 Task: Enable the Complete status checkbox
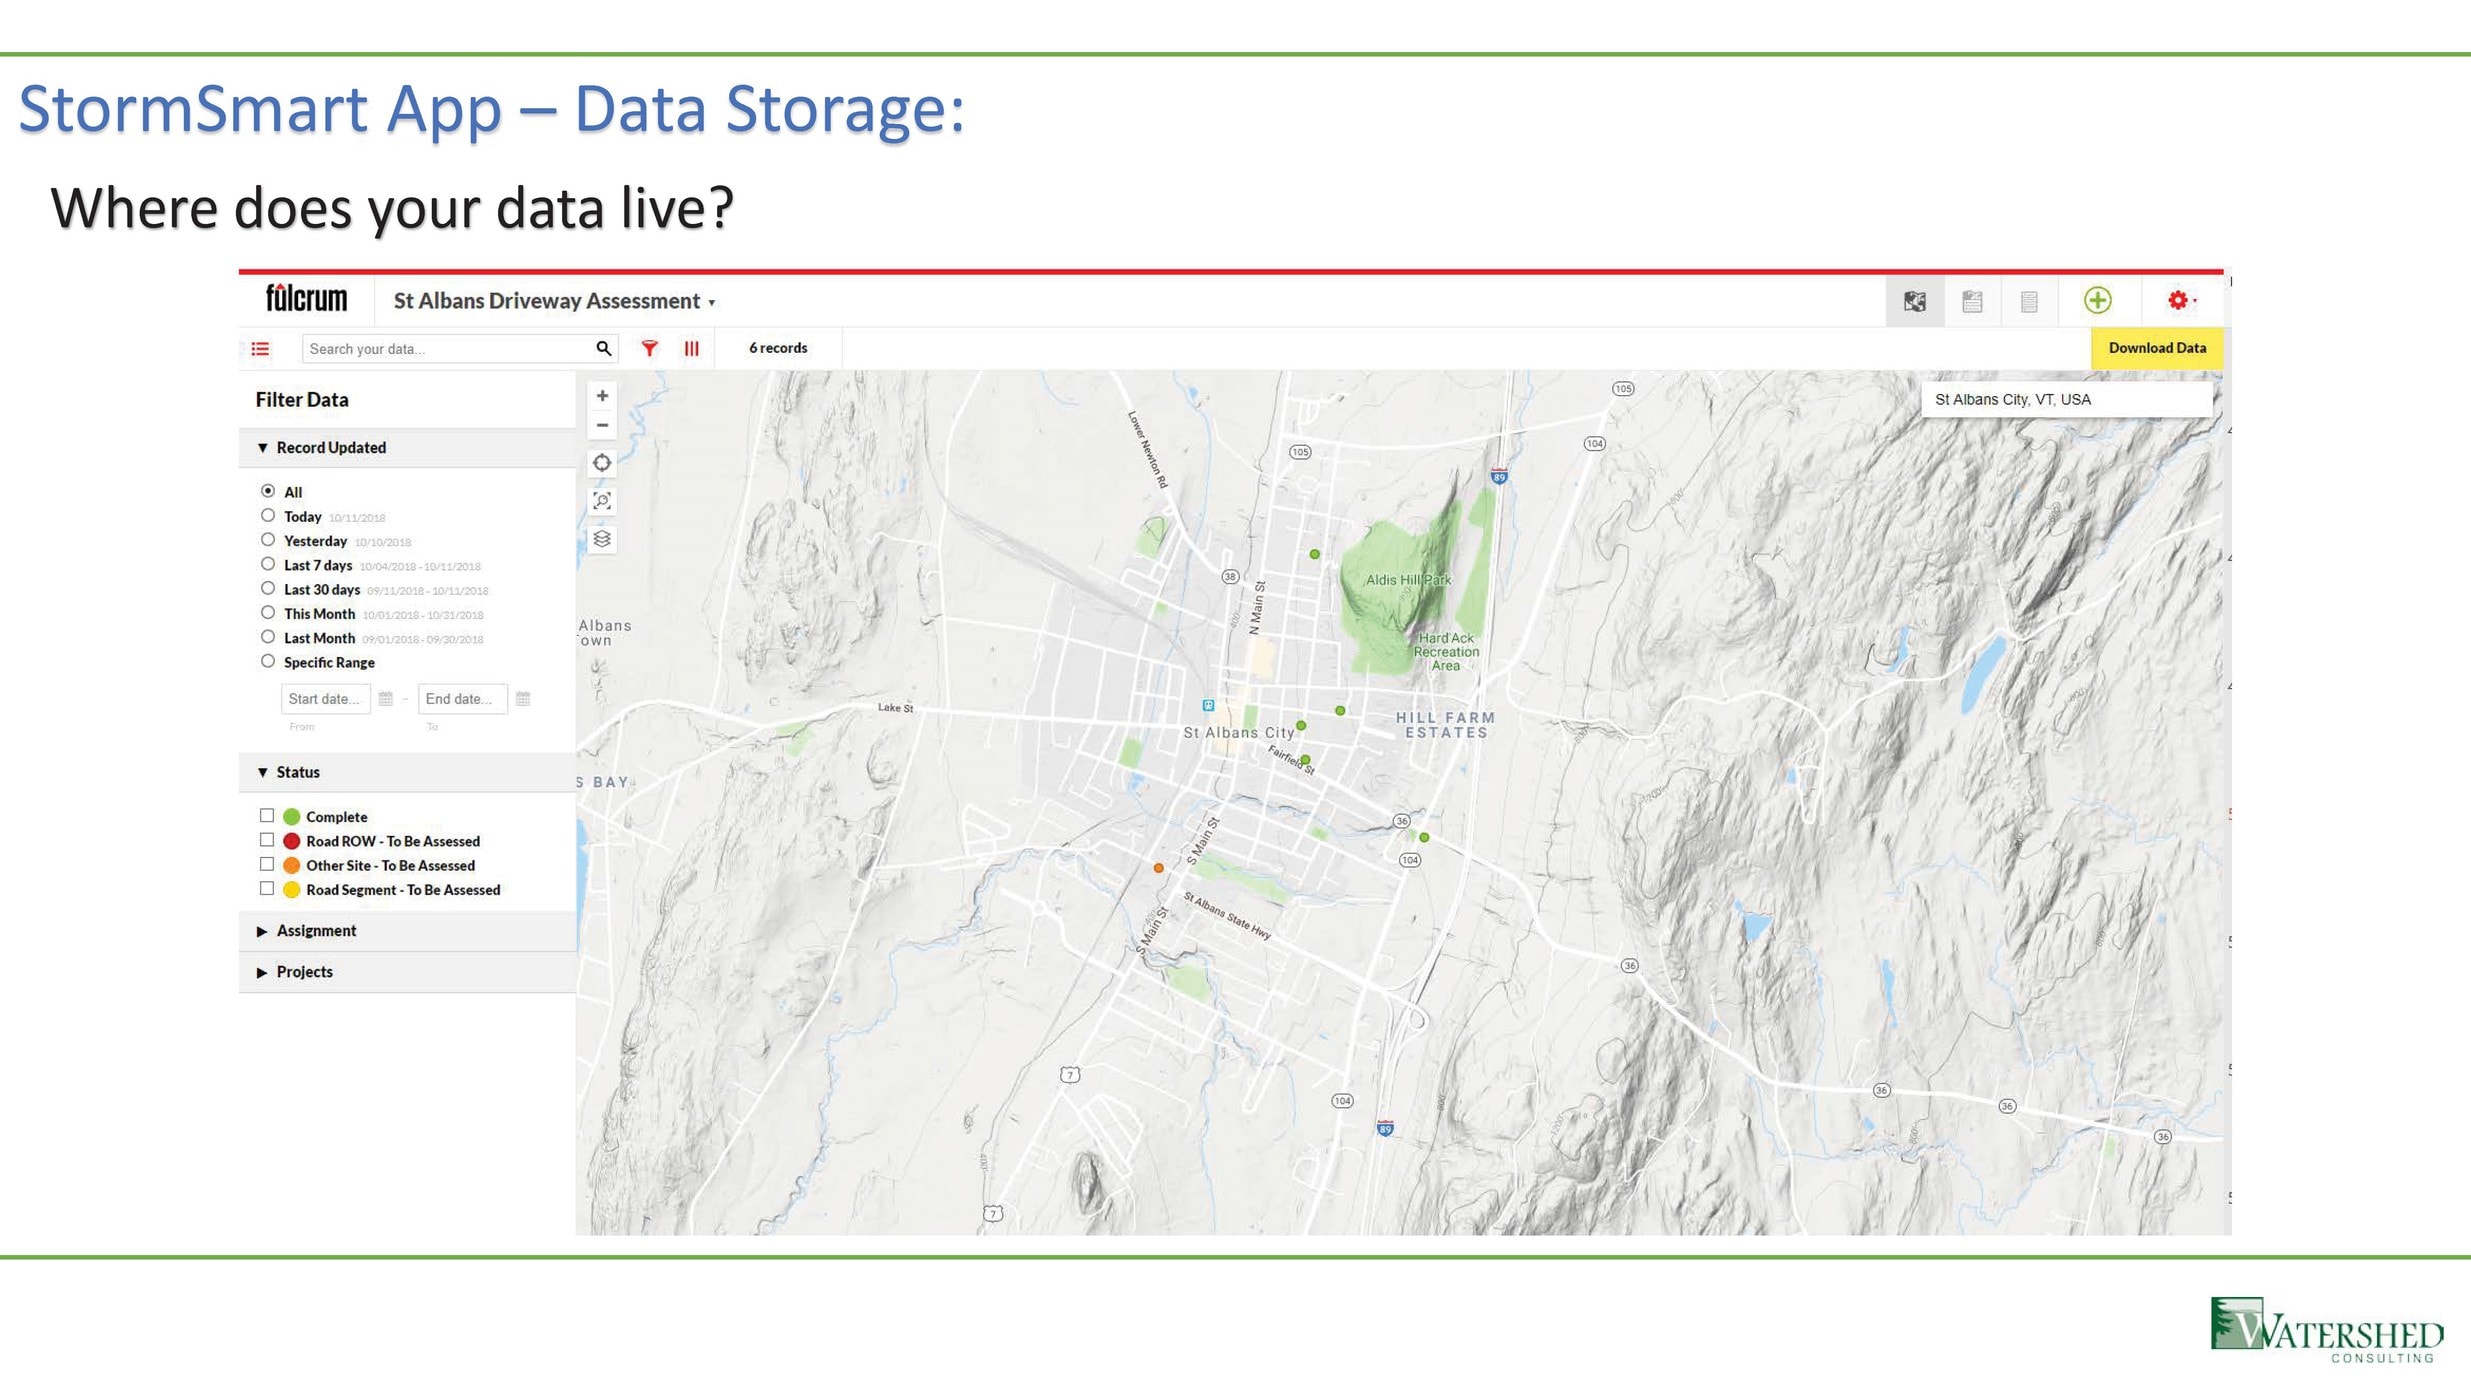tap(266, 815)
